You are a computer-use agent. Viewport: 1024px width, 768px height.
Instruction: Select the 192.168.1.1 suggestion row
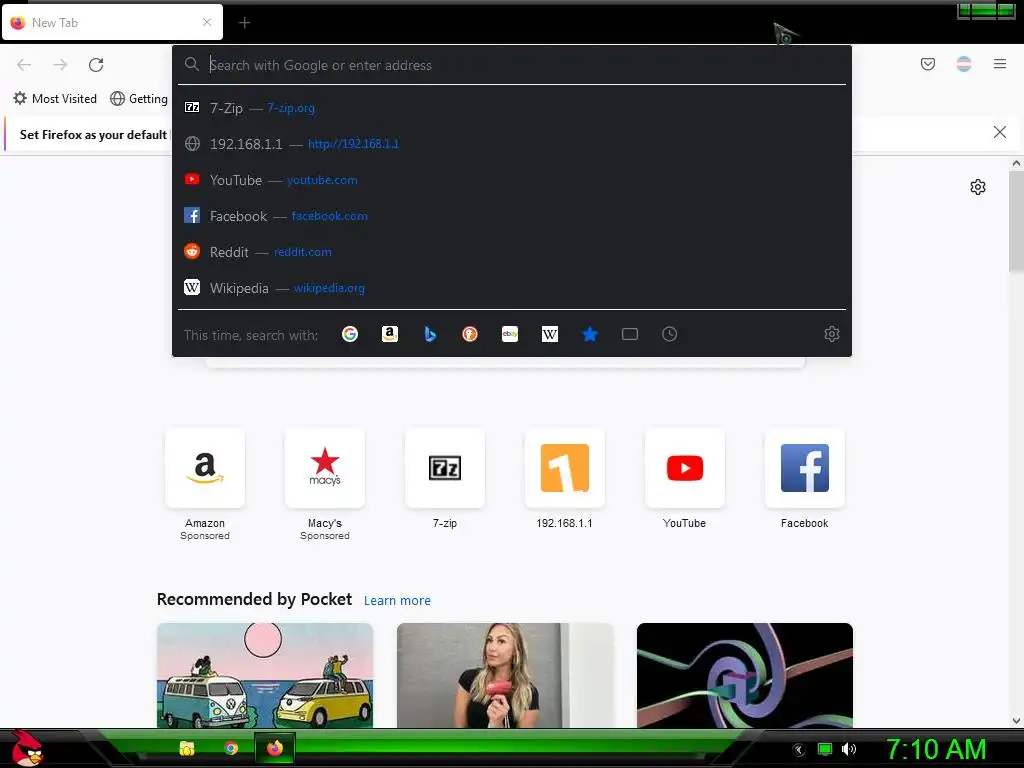(x=512, y=144)
